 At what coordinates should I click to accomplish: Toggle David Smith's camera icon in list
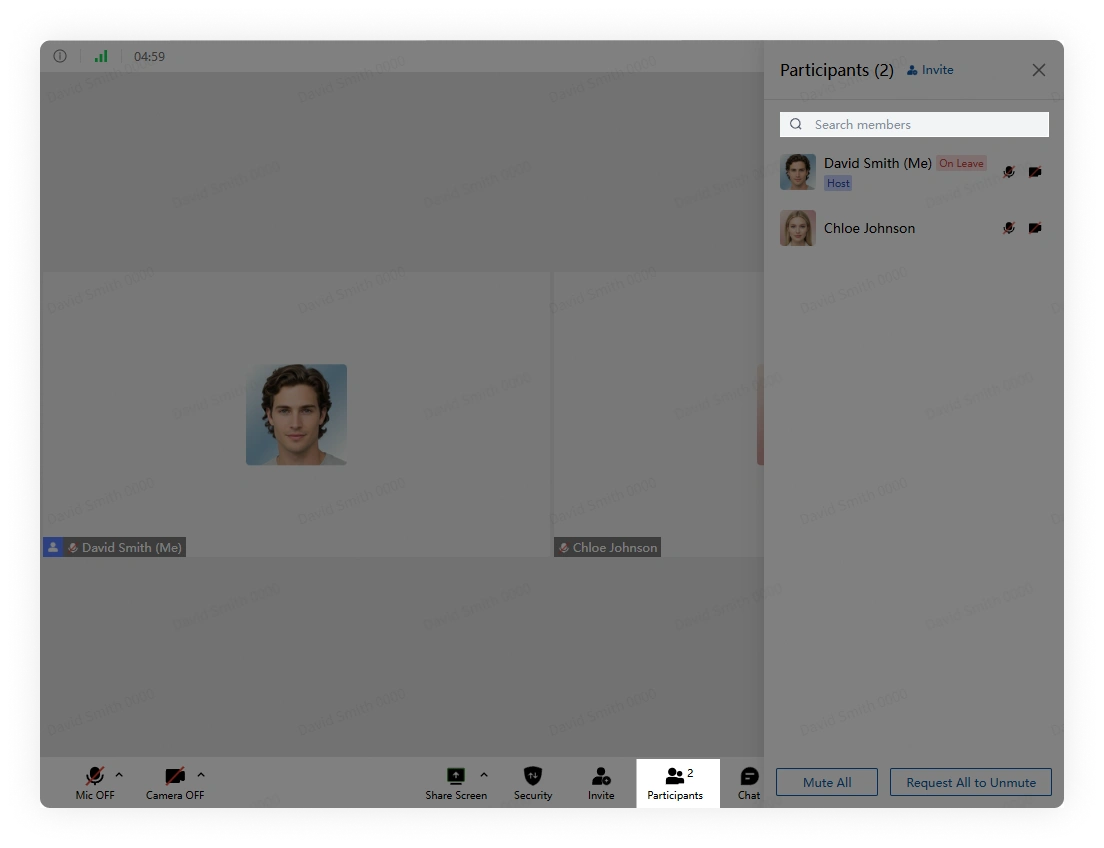[x=1035, y=172]
